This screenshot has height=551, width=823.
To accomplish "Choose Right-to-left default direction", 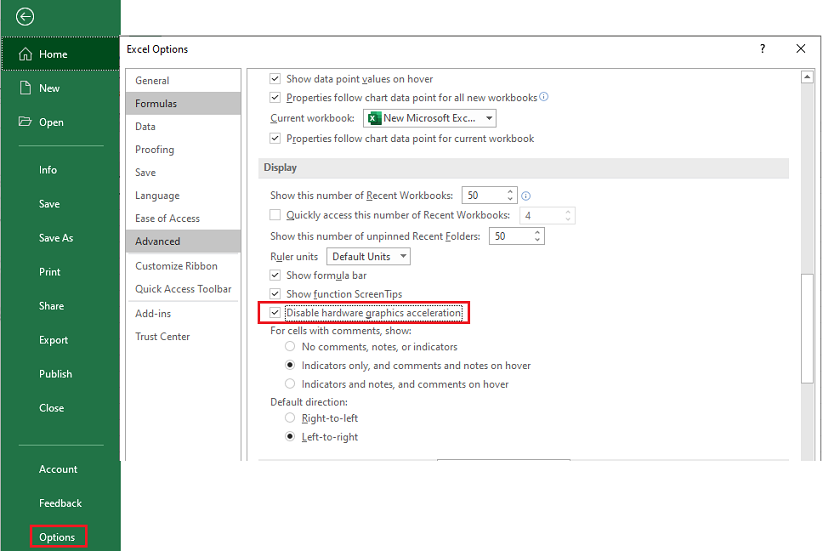I will [290, 418].
